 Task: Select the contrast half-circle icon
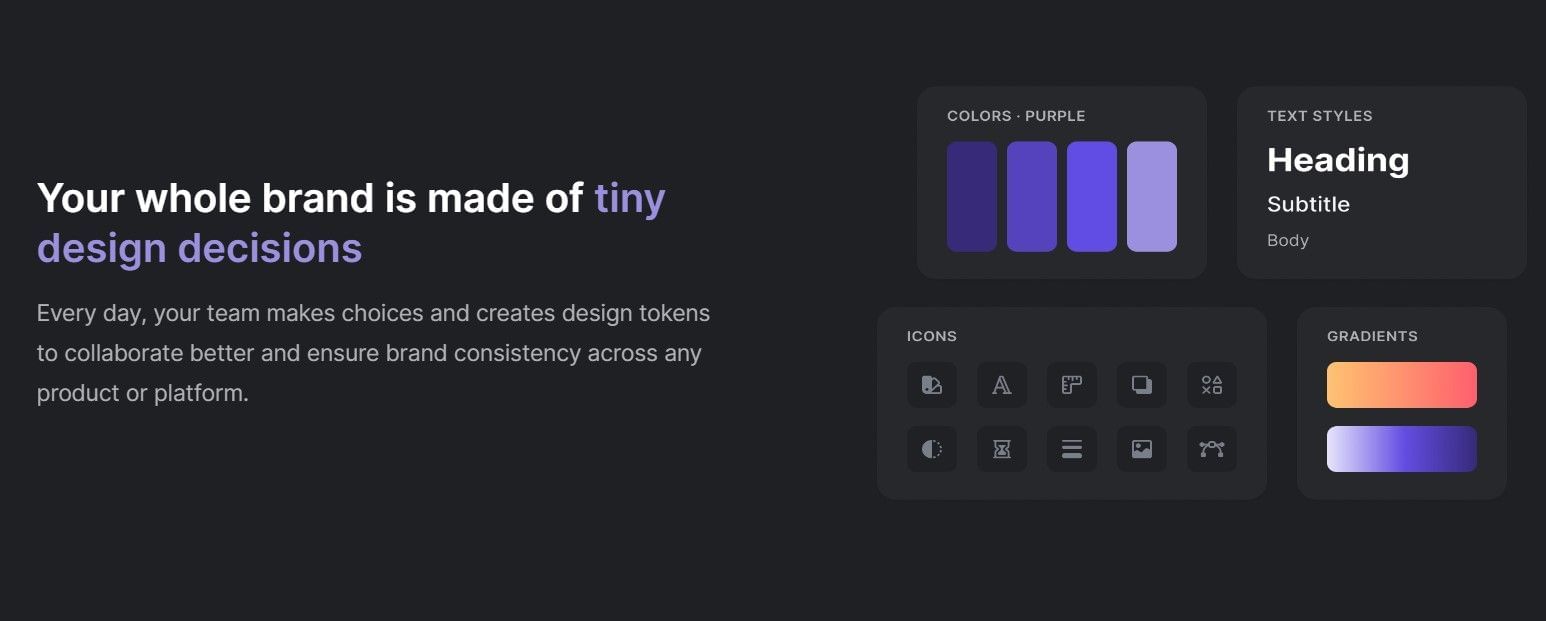pyautogui.click(x=931, y=449)
